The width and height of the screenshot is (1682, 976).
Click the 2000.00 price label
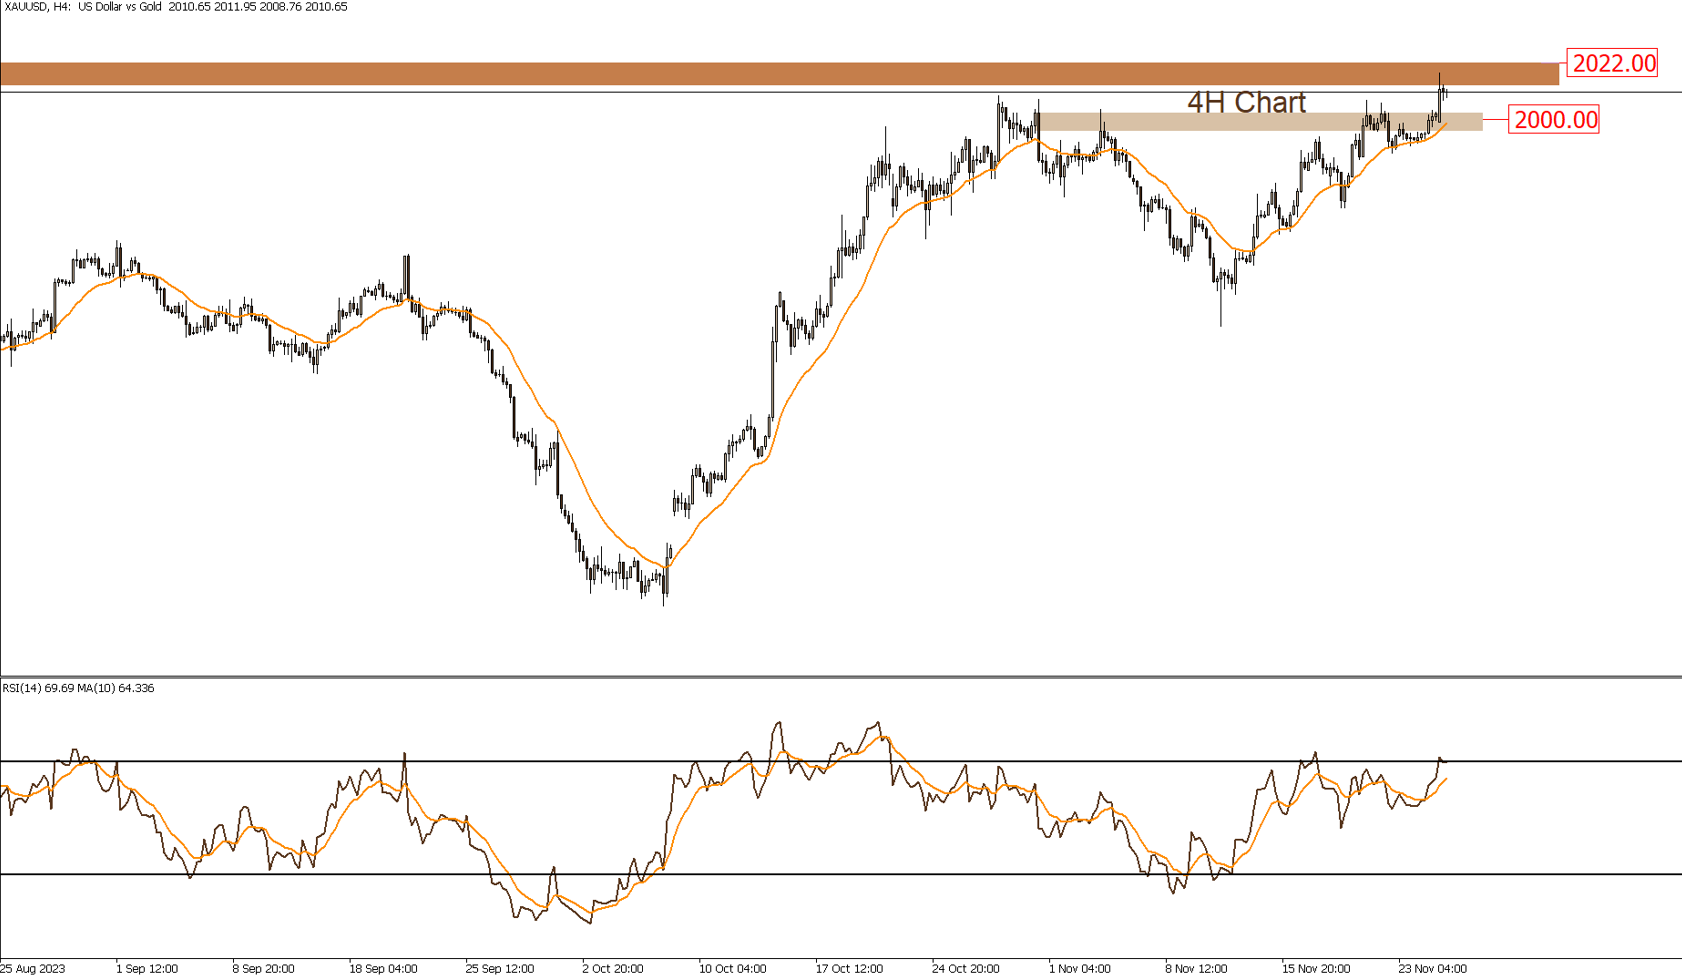click(x=1554, y=120)
